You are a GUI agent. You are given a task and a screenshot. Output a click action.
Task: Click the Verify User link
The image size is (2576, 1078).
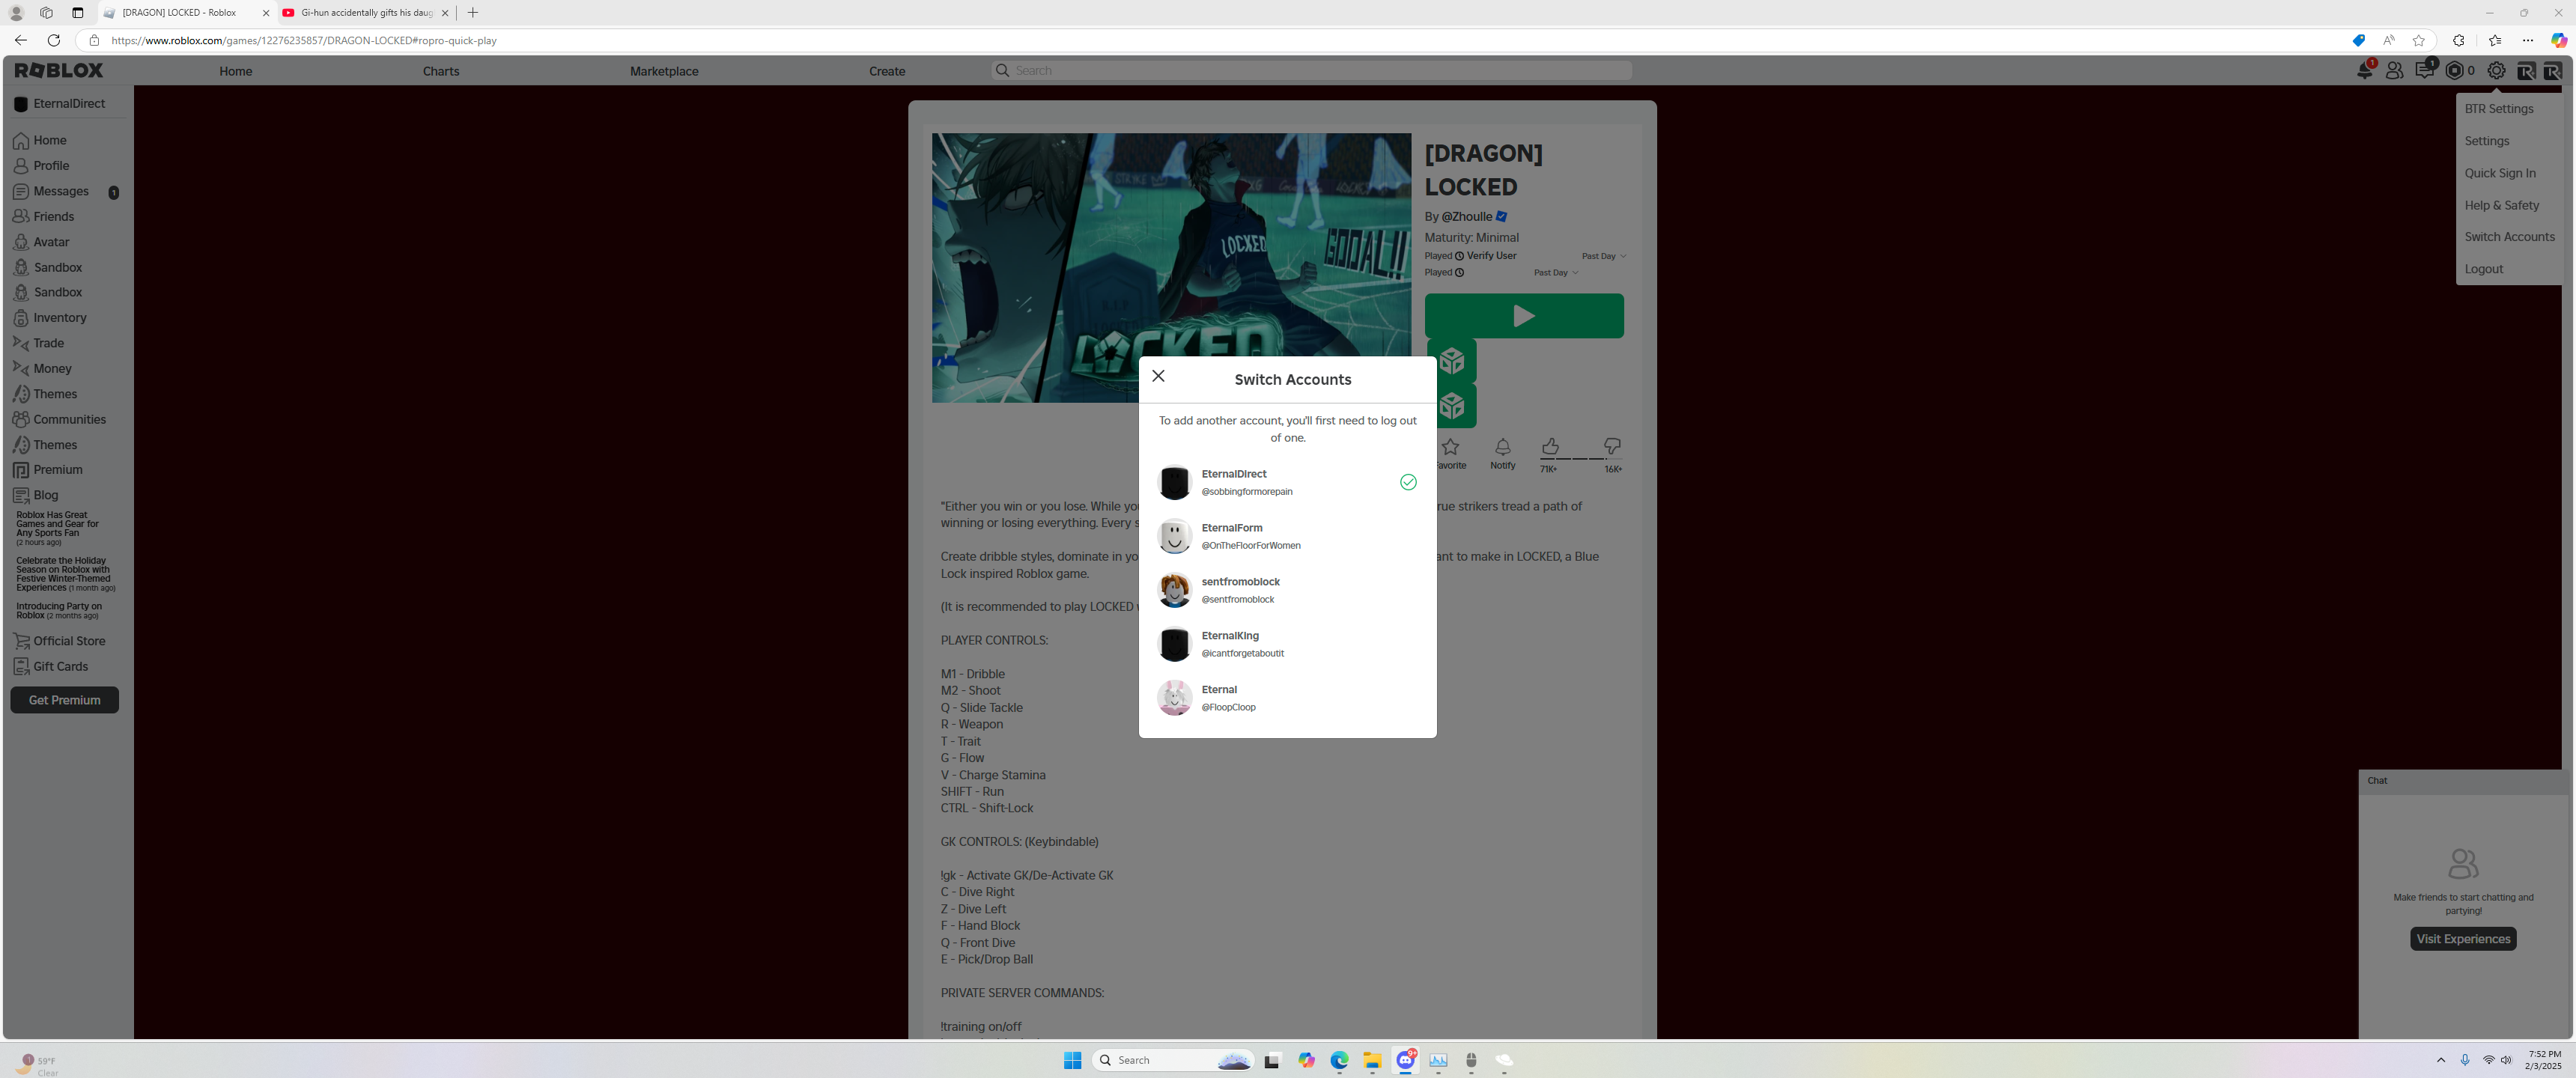(x=1491, y=256)
